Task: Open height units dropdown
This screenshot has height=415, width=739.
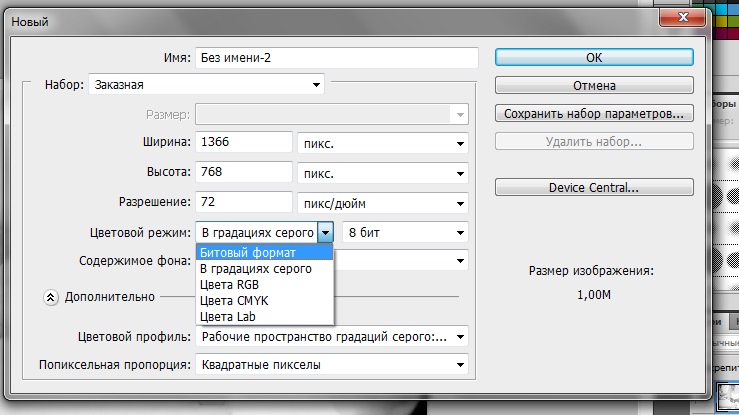Action: (x=383, y=173)
